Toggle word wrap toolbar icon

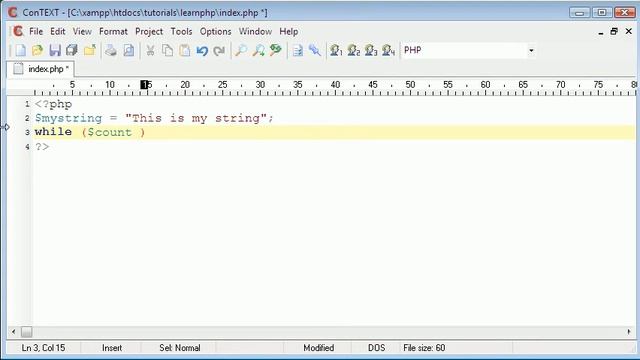coord(298,50)
